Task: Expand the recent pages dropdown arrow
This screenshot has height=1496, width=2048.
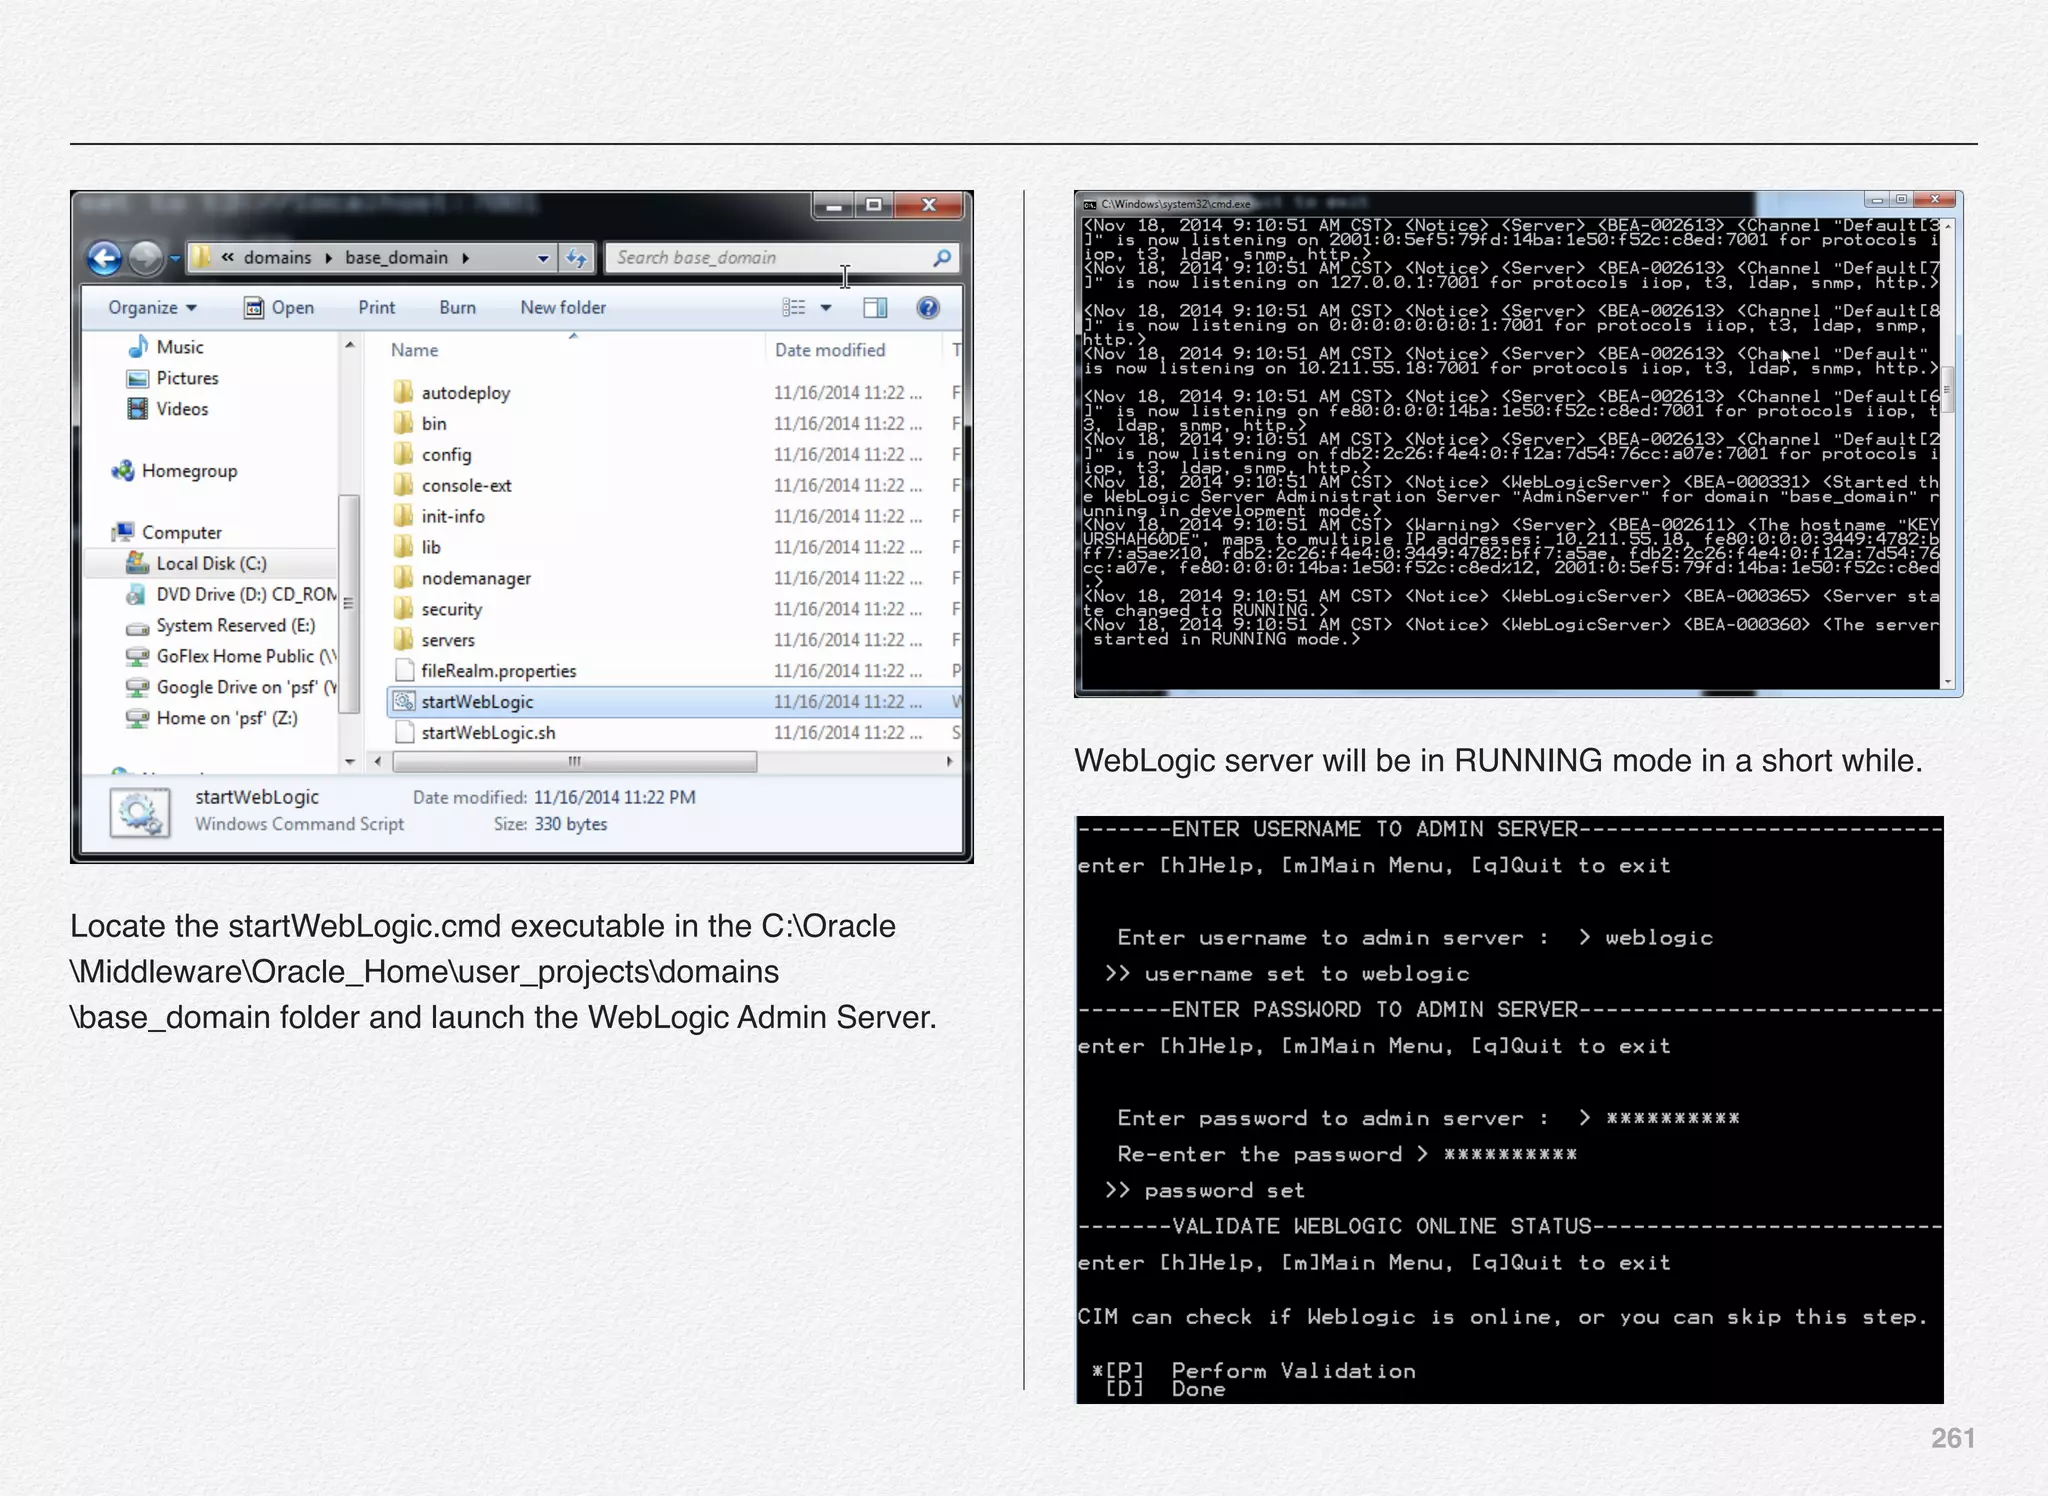Action: tap(174, 259)
